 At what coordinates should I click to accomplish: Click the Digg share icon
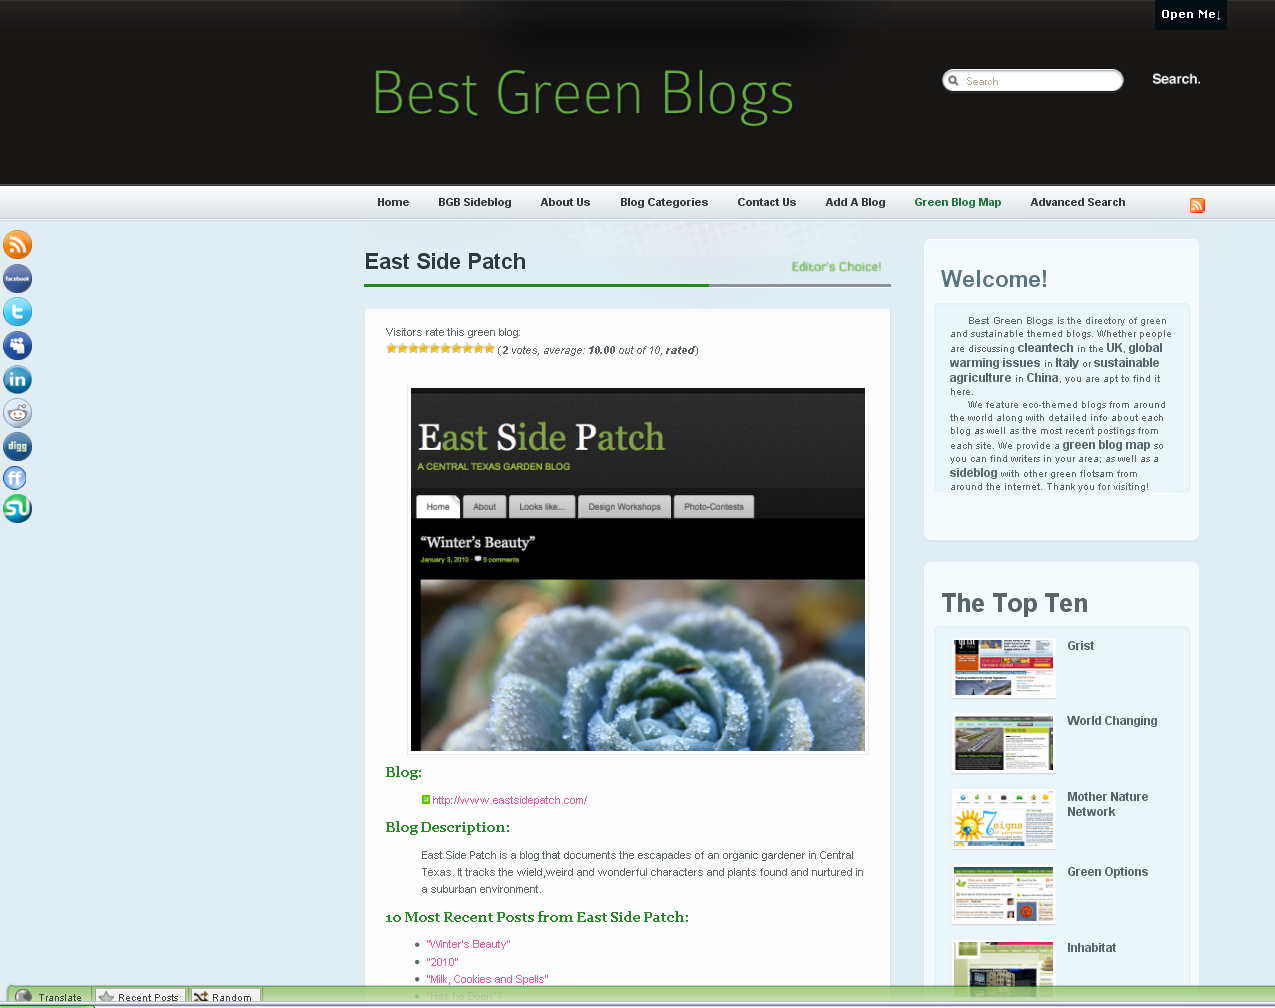pyautogui.click(x=18, y=446)
